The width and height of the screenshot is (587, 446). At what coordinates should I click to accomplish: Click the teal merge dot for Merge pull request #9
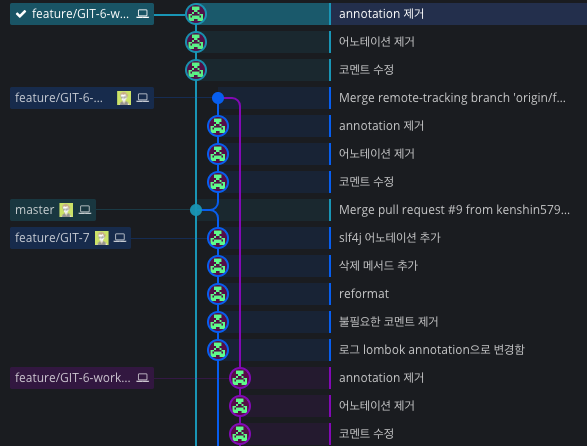(x=196, y=210)
